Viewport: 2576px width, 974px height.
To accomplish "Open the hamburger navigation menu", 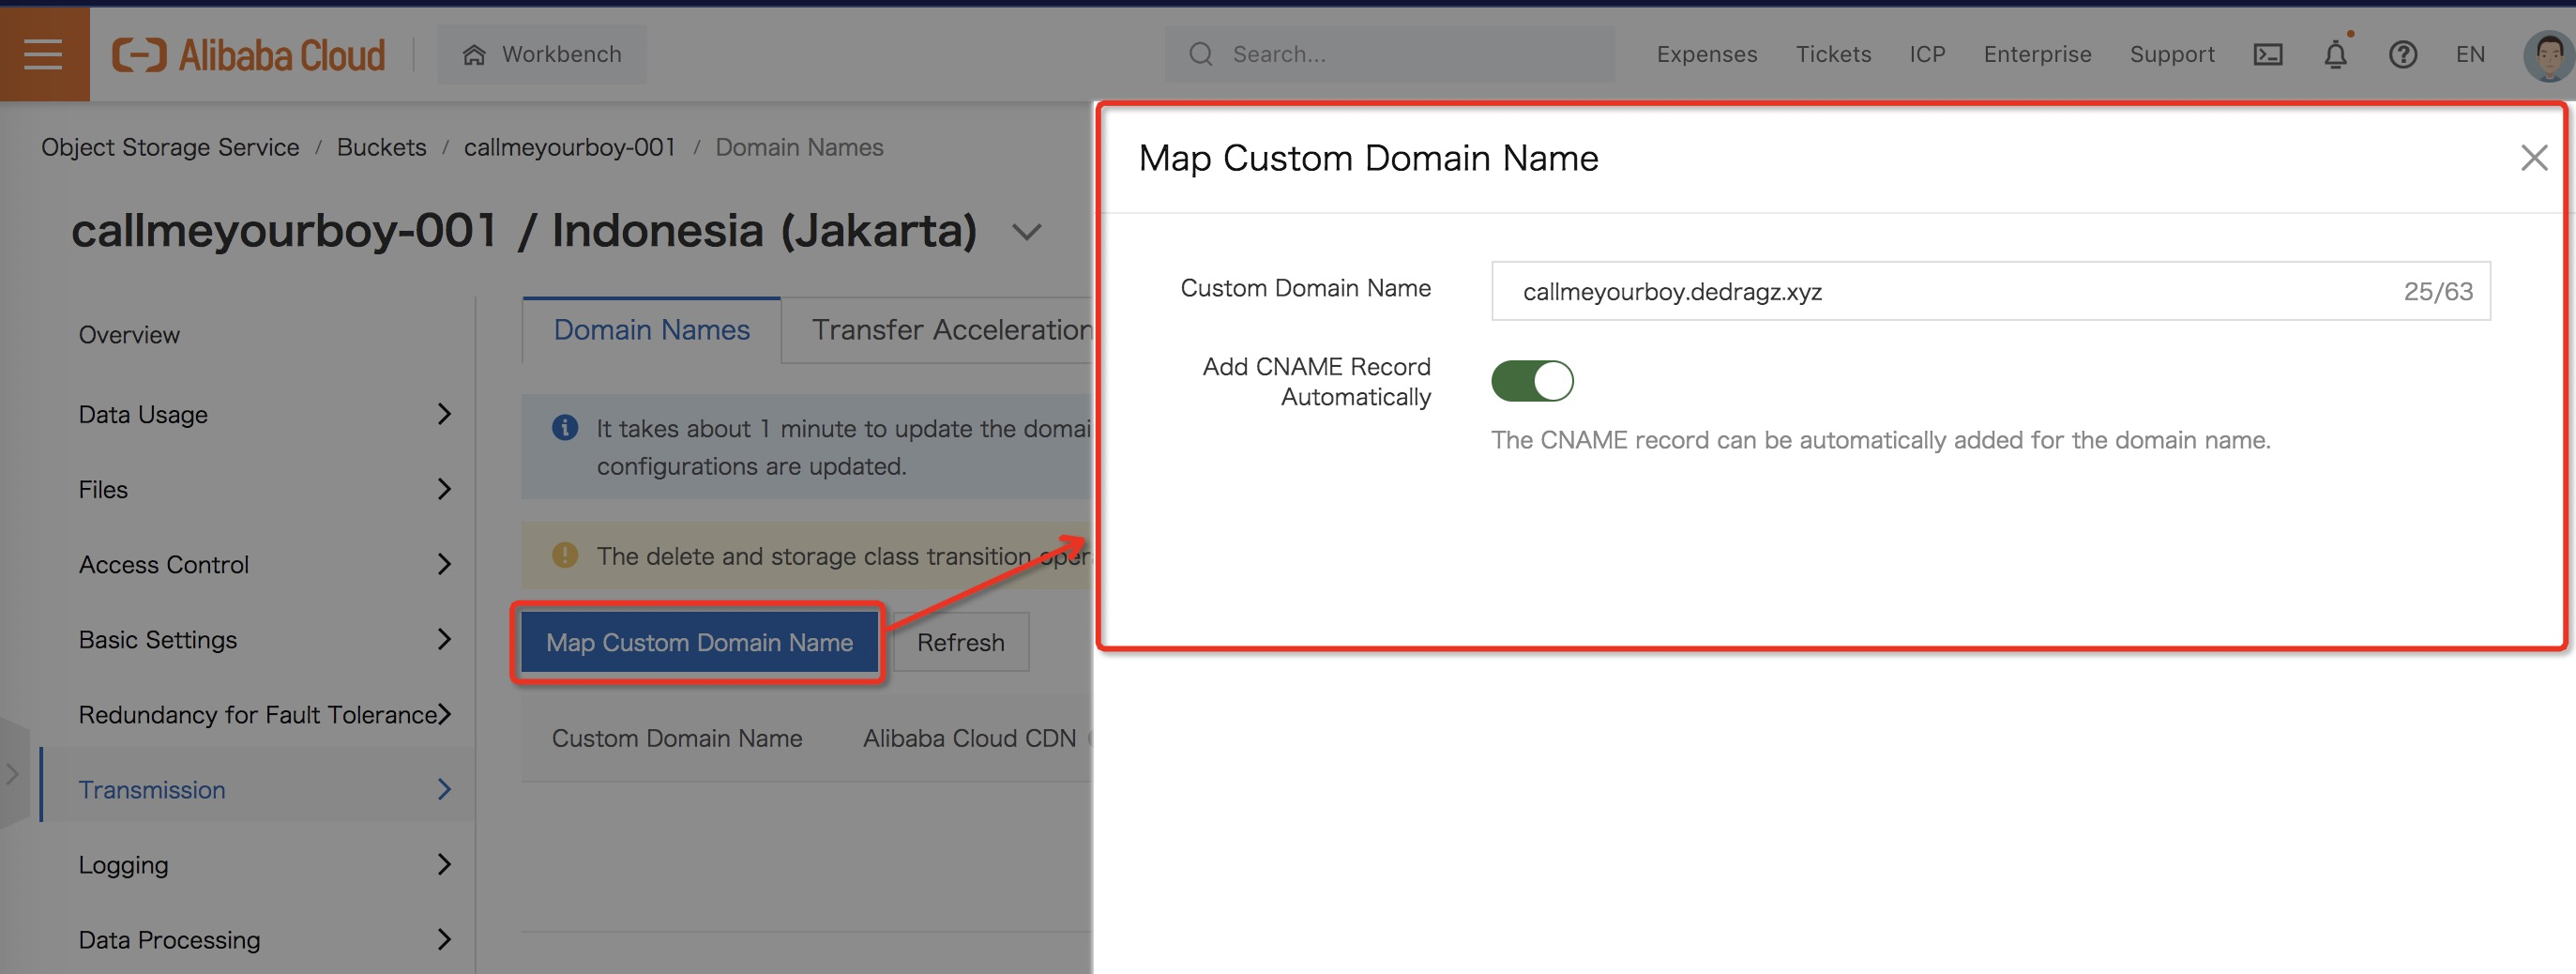I will 43,54.
